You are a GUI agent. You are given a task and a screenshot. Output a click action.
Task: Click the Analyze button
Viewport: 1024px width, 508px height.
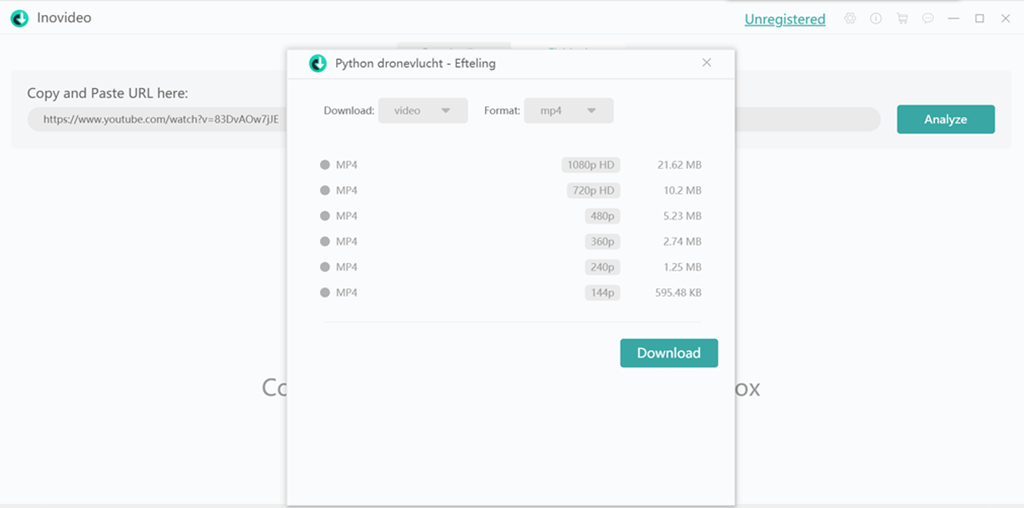pyautogui.click(x=946, y=119)
